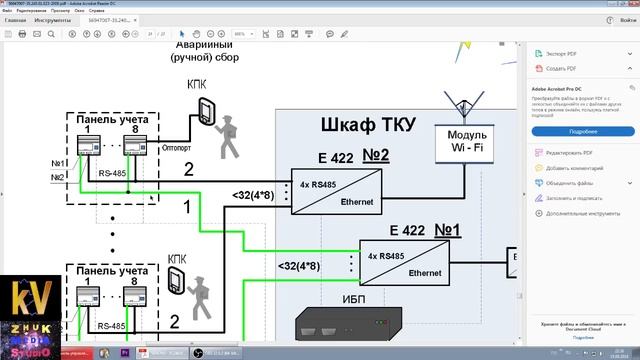Switch to the Инструменты tab
Screen dimensions: 640x360
[x=52, y=20]
